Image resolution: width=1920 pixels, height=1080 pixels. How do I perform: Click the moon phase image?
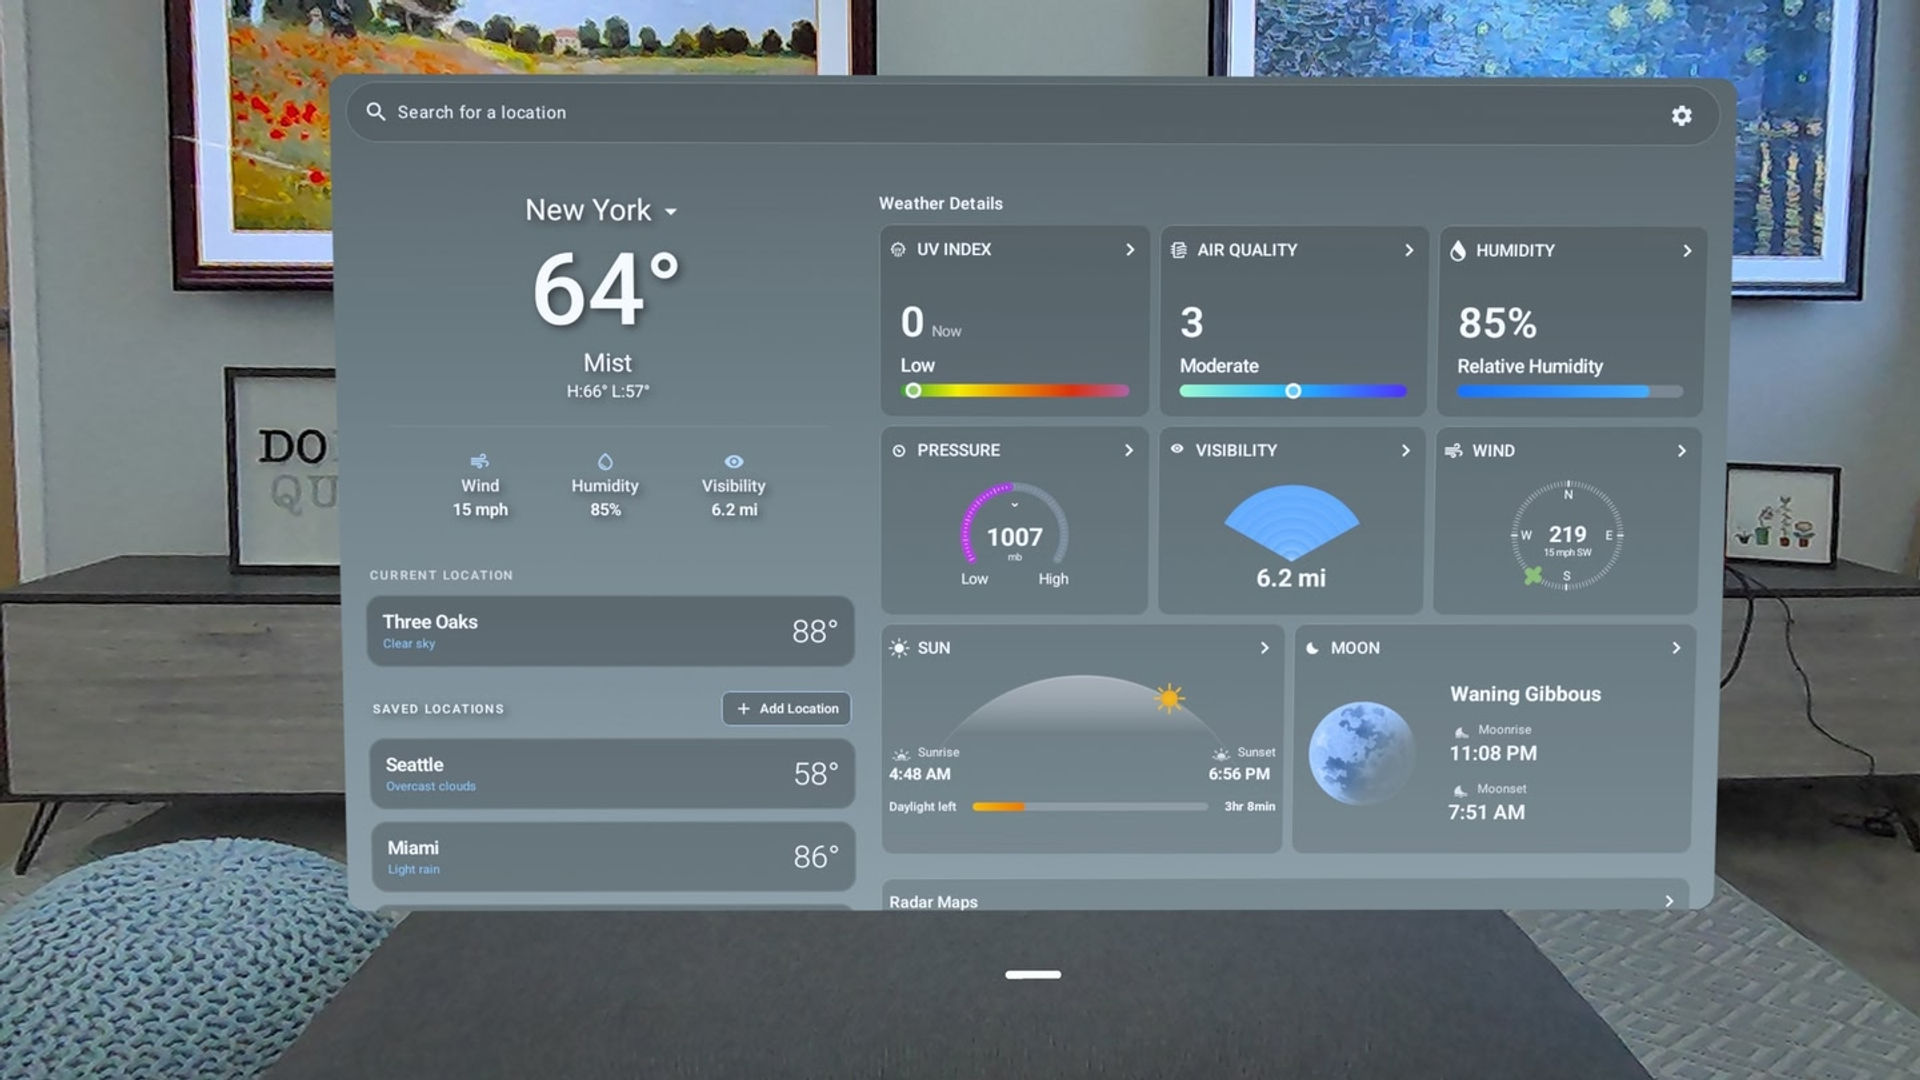1361,754
